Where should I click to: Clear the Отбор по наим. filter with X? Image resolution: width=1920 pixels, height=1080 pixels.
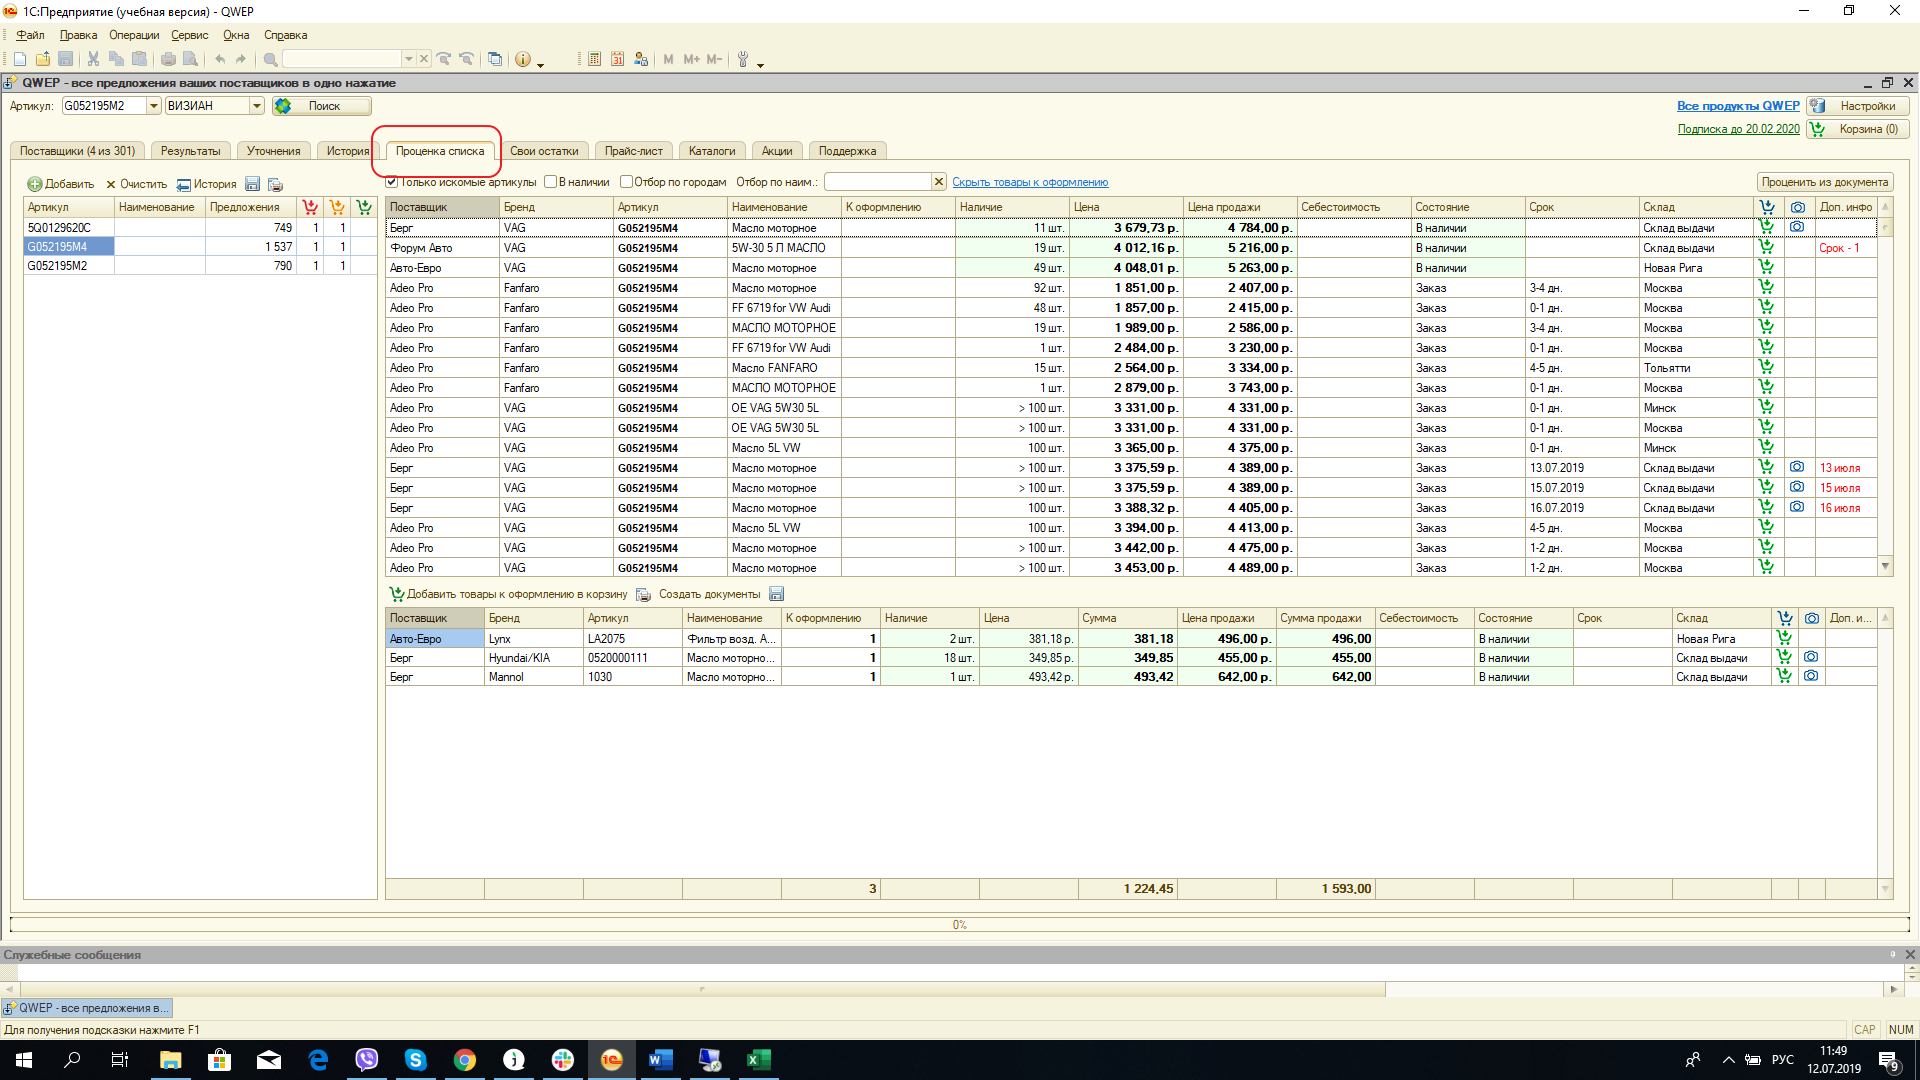938,182
